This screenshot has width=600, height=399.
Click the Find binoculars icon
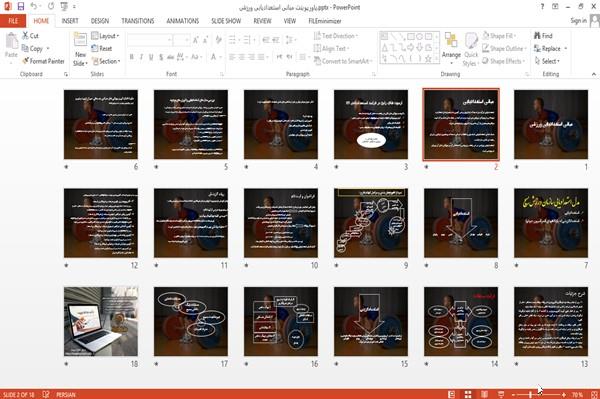click(537, 36)
